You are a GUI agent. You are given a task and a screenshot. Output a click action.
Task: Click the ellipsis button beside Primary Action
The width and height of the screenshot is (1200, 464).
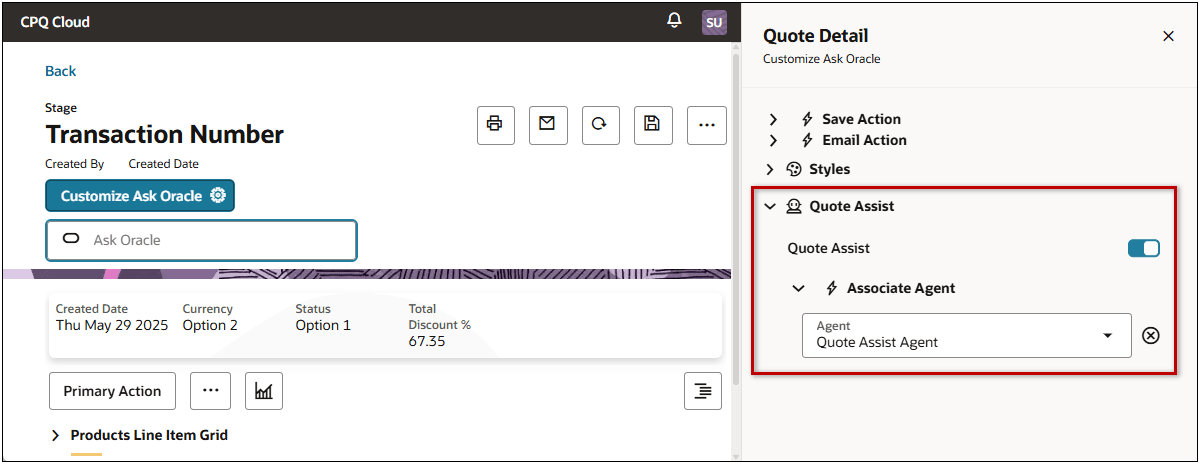click(210, 391)
